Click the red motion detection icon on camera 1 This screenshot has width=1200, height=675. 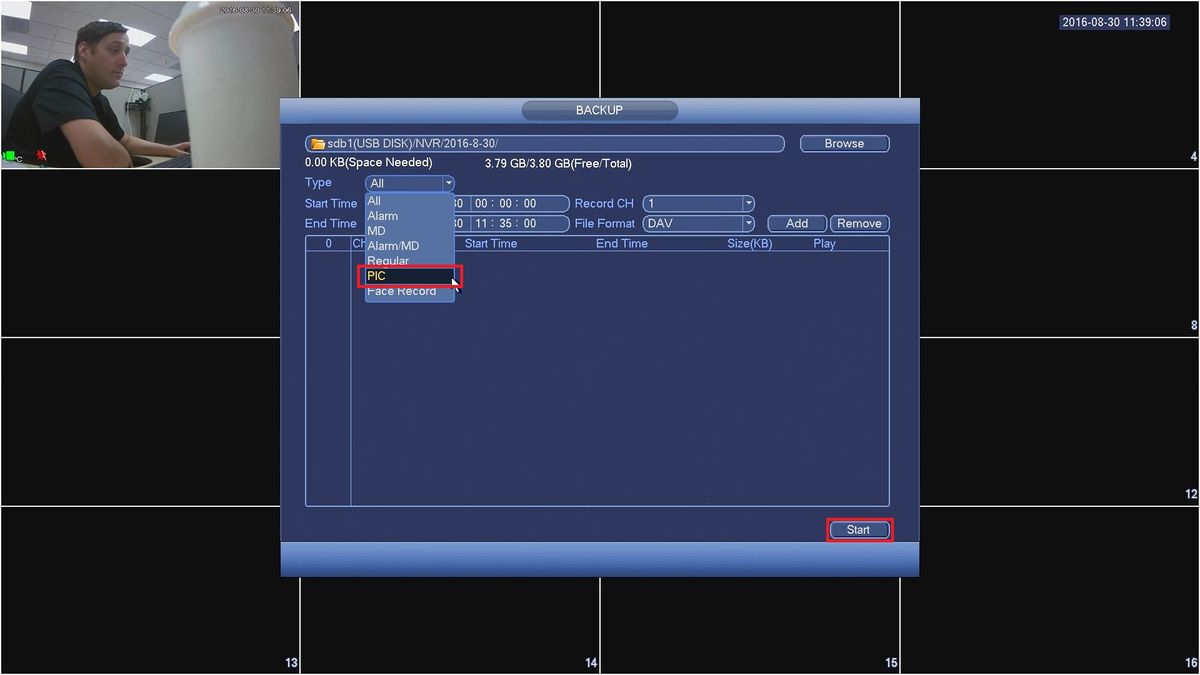point(41,156)
